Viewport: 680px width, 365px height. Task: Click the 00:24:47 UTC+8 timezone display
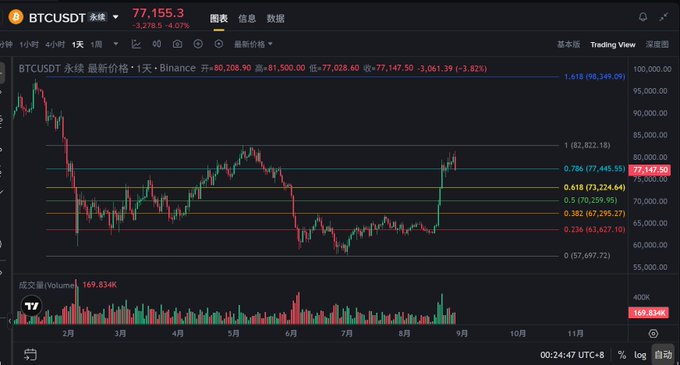[x=572, y=355]
